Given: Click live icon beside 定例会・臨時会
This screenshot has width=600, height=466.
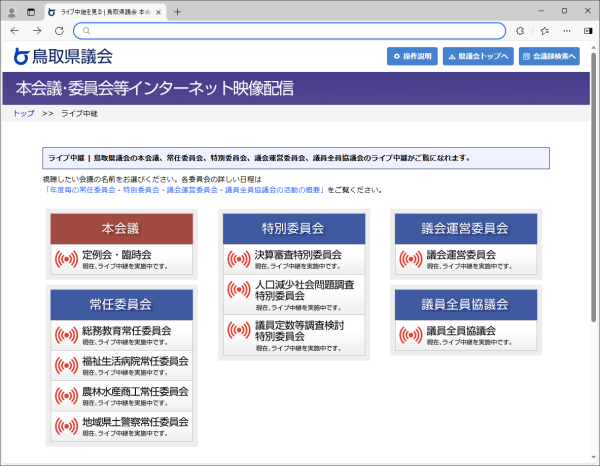Looking at the screenshot, I should [67, 259].
